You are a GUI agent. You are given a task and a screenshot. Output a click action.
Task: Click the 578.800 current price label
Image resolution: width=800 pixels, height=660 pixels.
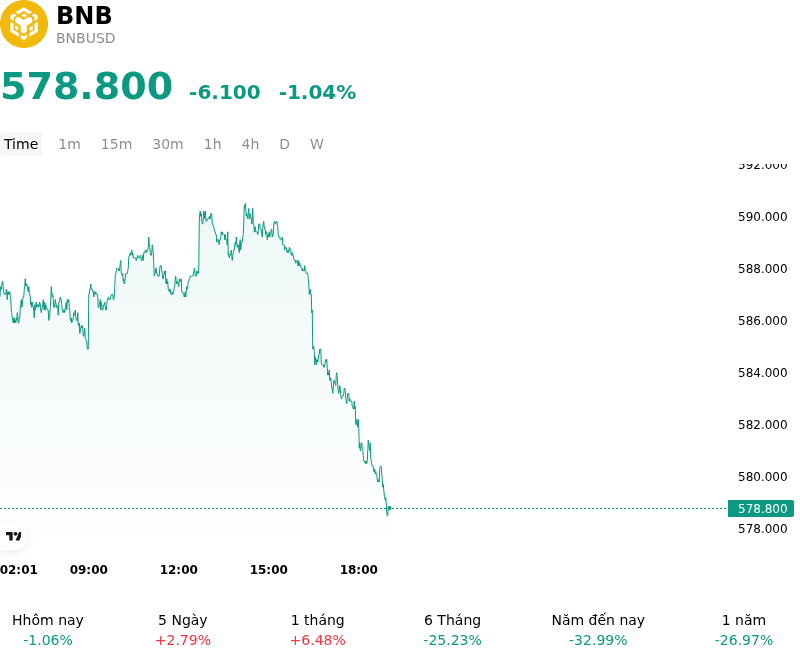point(761,509)
